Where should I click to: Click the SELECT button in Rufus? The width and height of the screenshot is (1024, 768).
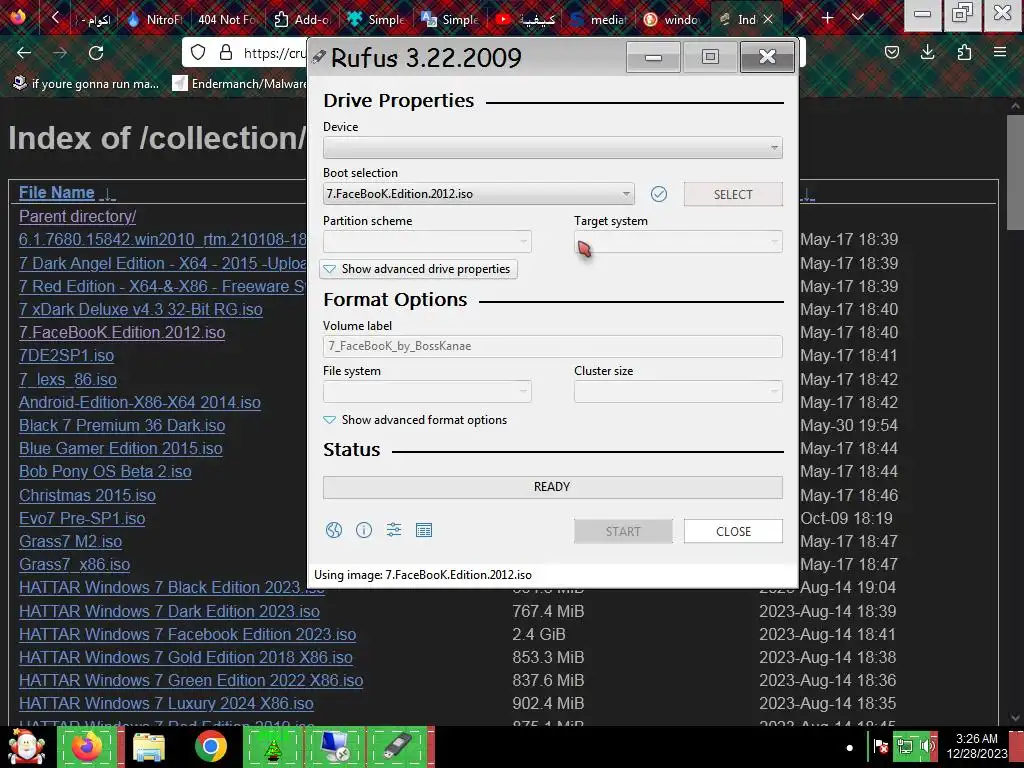point(733,195)
